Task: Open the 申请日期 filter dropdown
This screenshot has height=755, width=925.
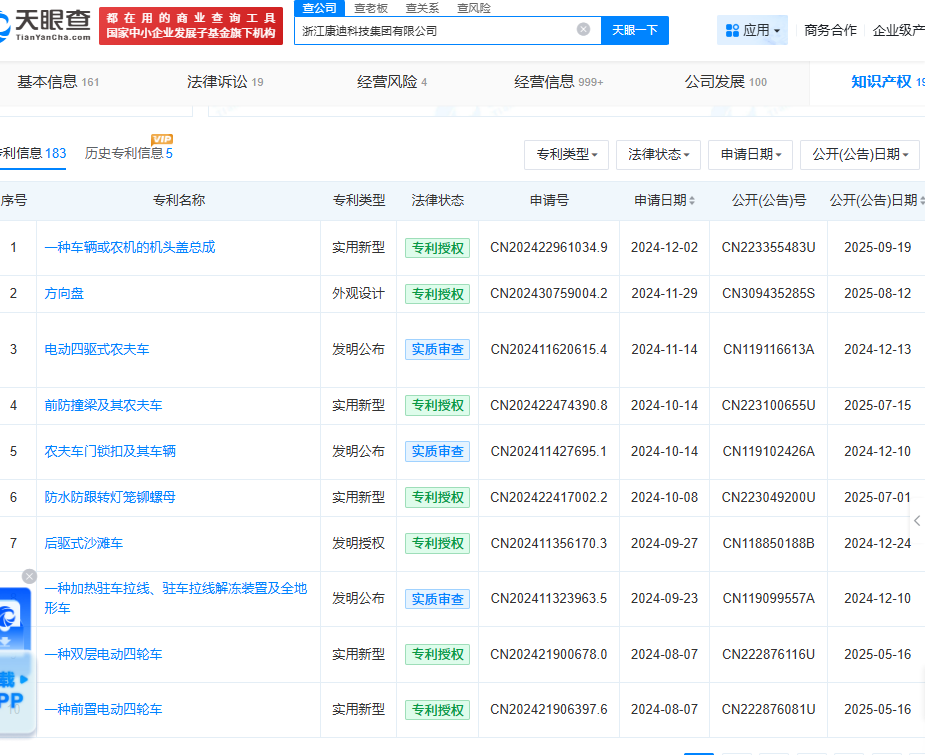Action: pyautogui.click(x=750, y=155)
